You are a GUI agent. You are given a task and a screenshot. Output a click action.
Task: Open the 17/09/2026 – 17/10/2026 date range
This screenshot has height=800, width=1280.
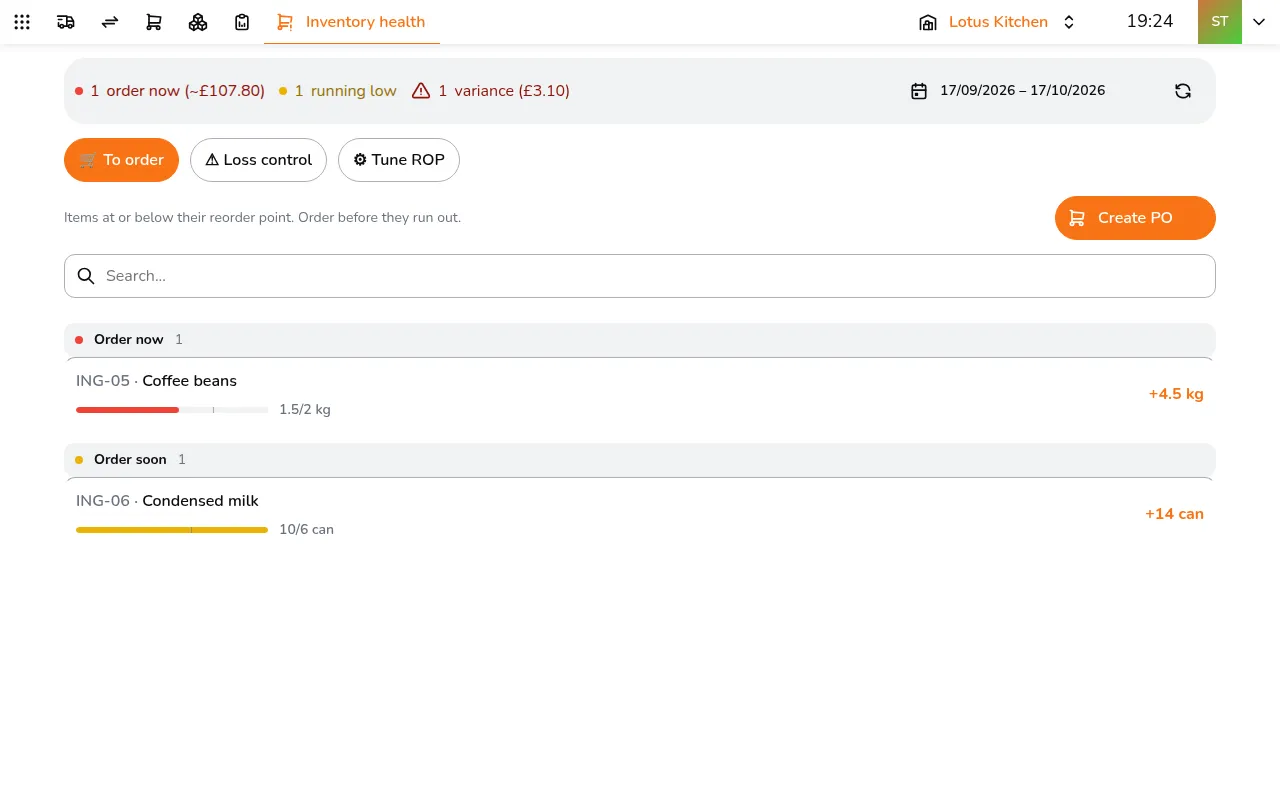click(x=1022, y=91)
